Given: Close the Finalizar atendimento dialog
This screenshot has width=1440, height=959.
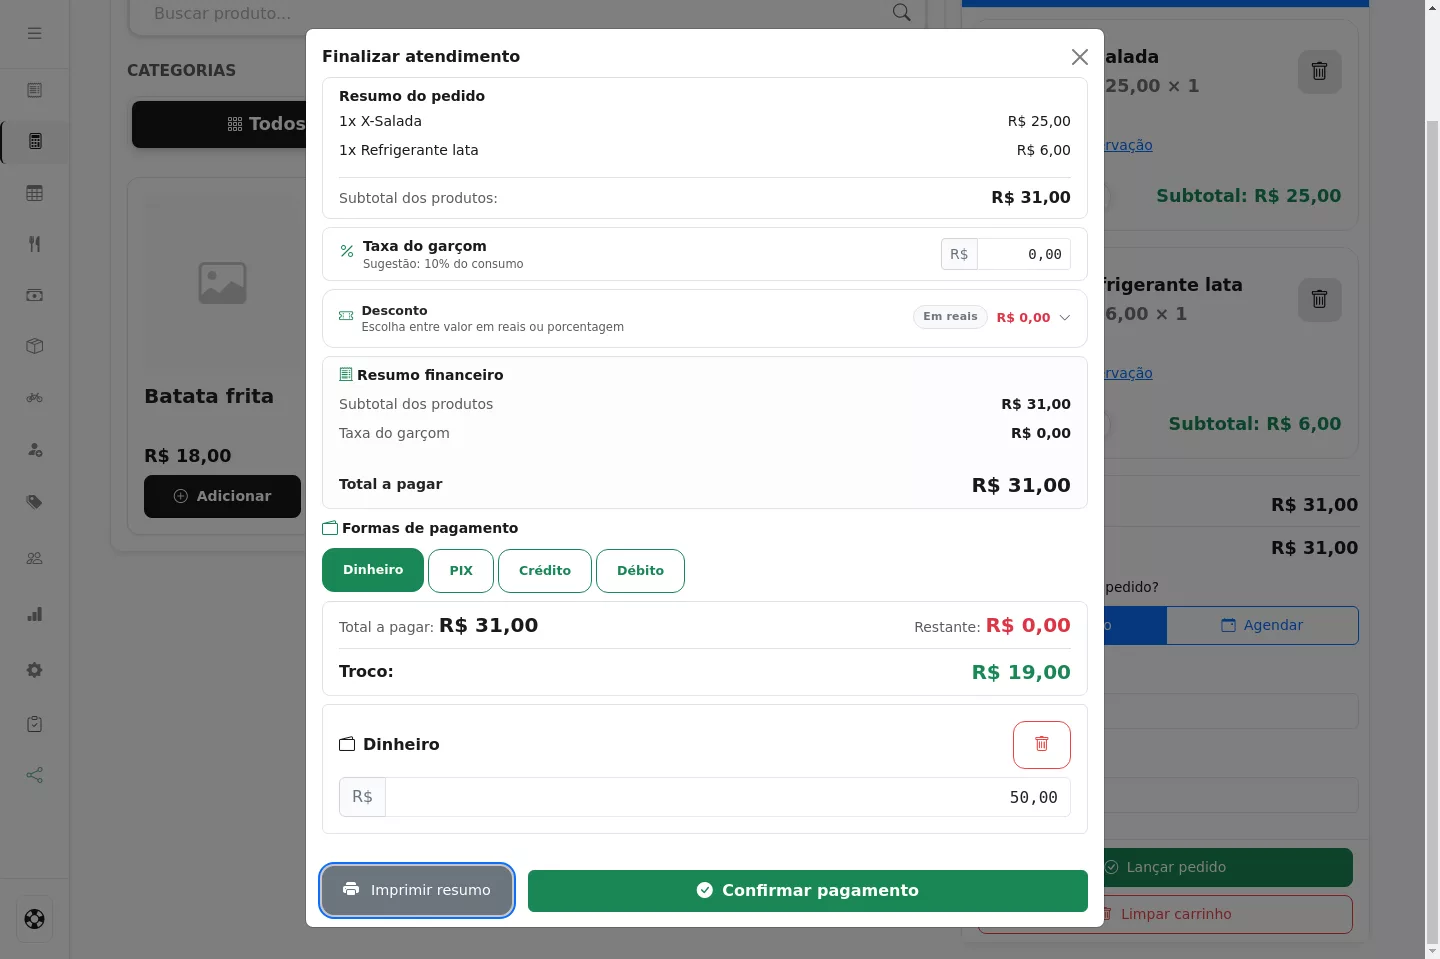Looking at the screenshot, I should pyautogui.click(x=1079, y=57).
